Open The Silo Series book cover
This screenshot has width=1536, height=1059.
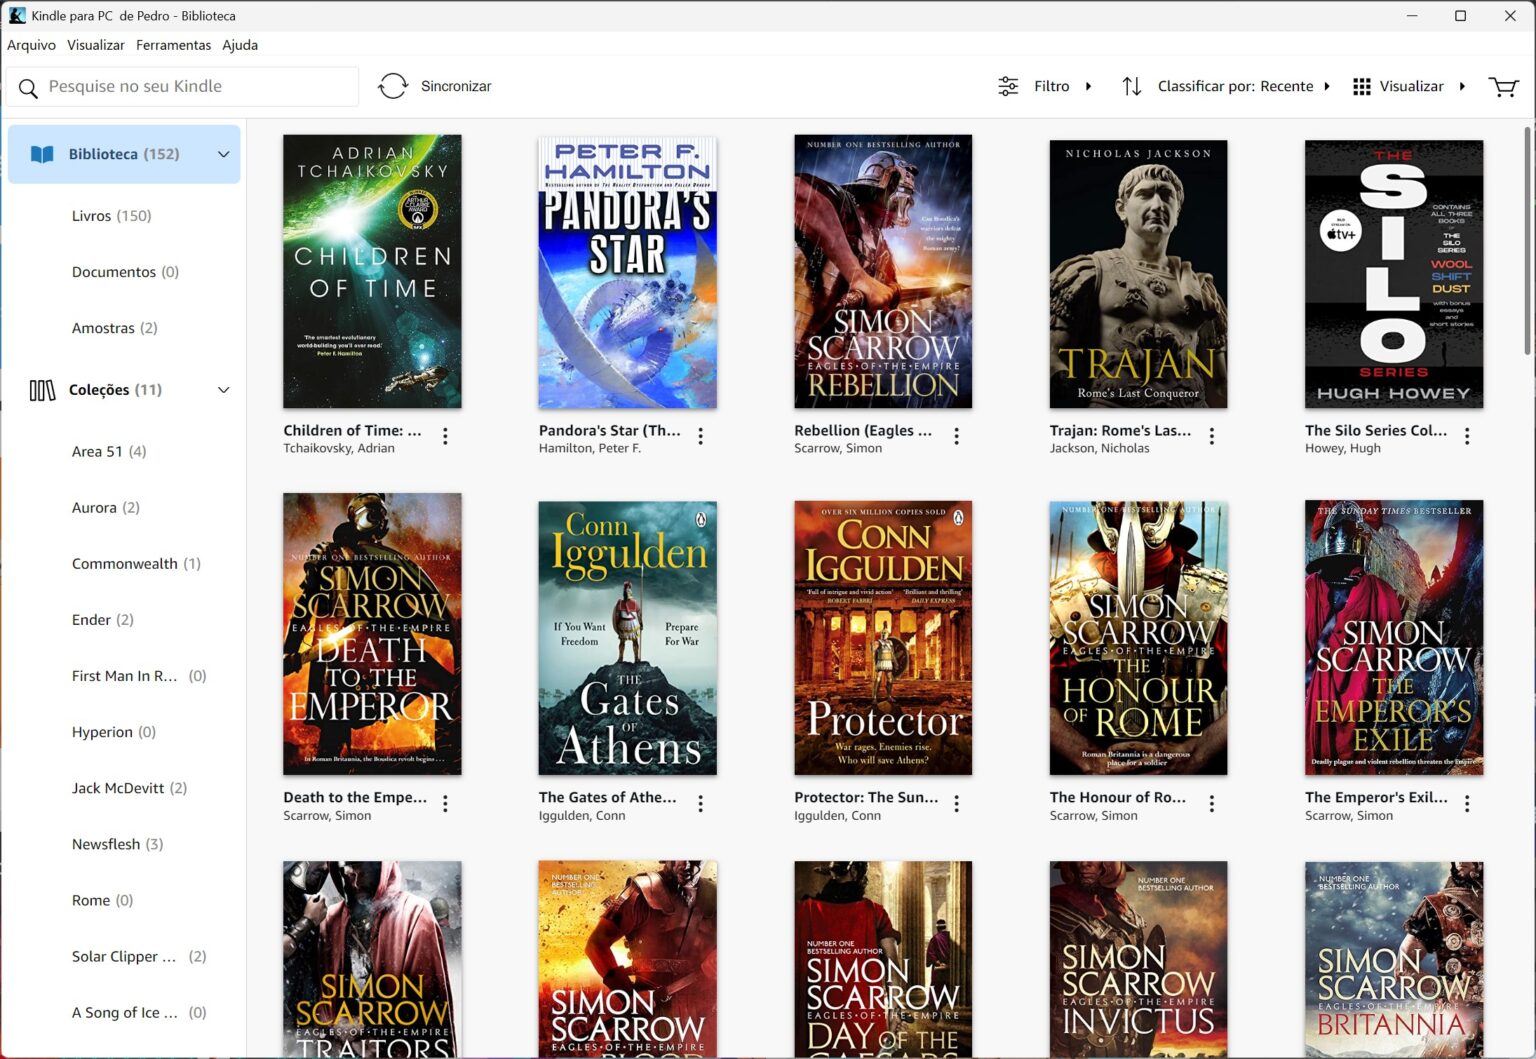(x=1394, y=274)
